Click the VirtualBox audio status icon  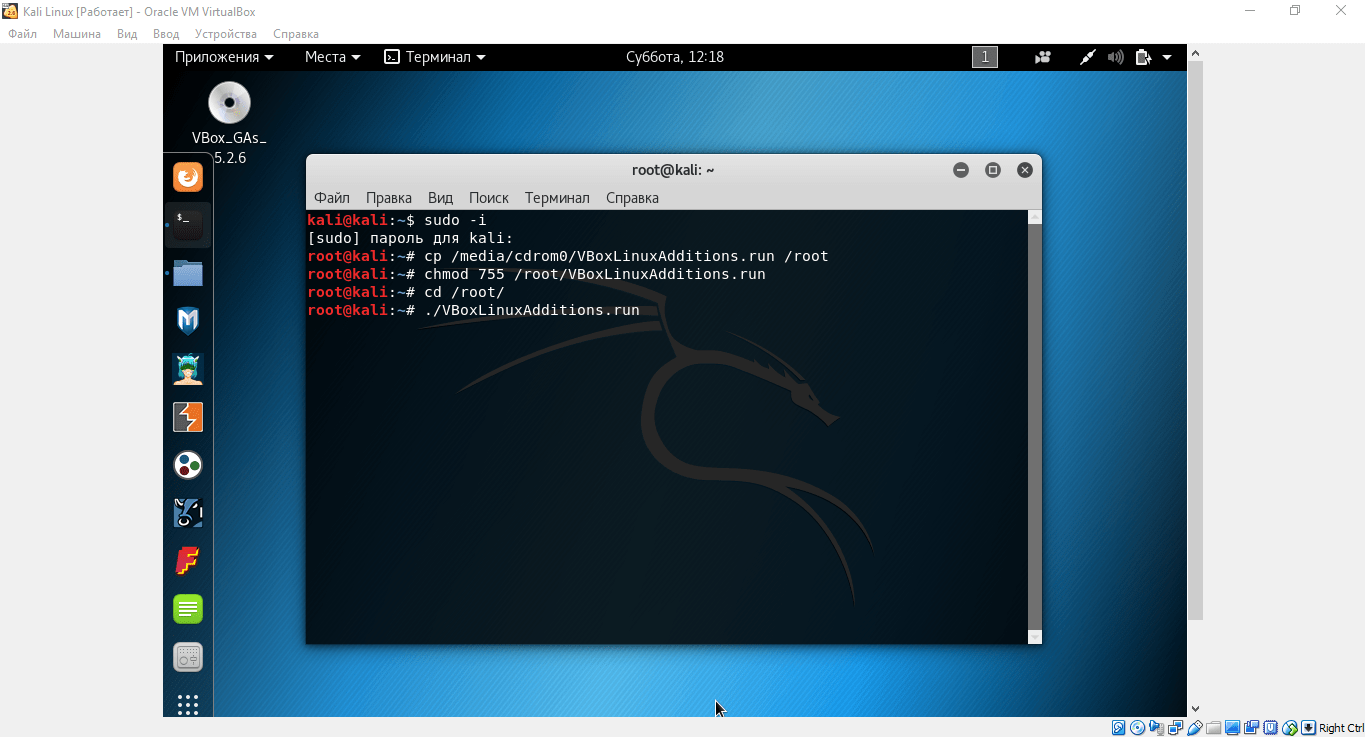pyautogui.click(x=1156, y=728)
